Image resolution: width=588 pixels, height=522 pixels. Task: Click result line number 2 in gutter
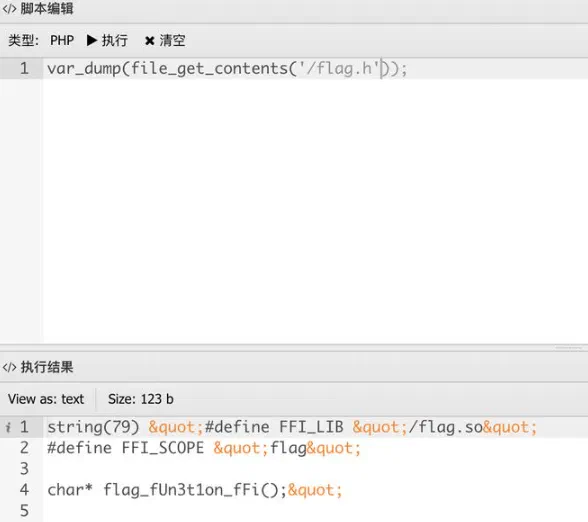click(x=24, y=448)
